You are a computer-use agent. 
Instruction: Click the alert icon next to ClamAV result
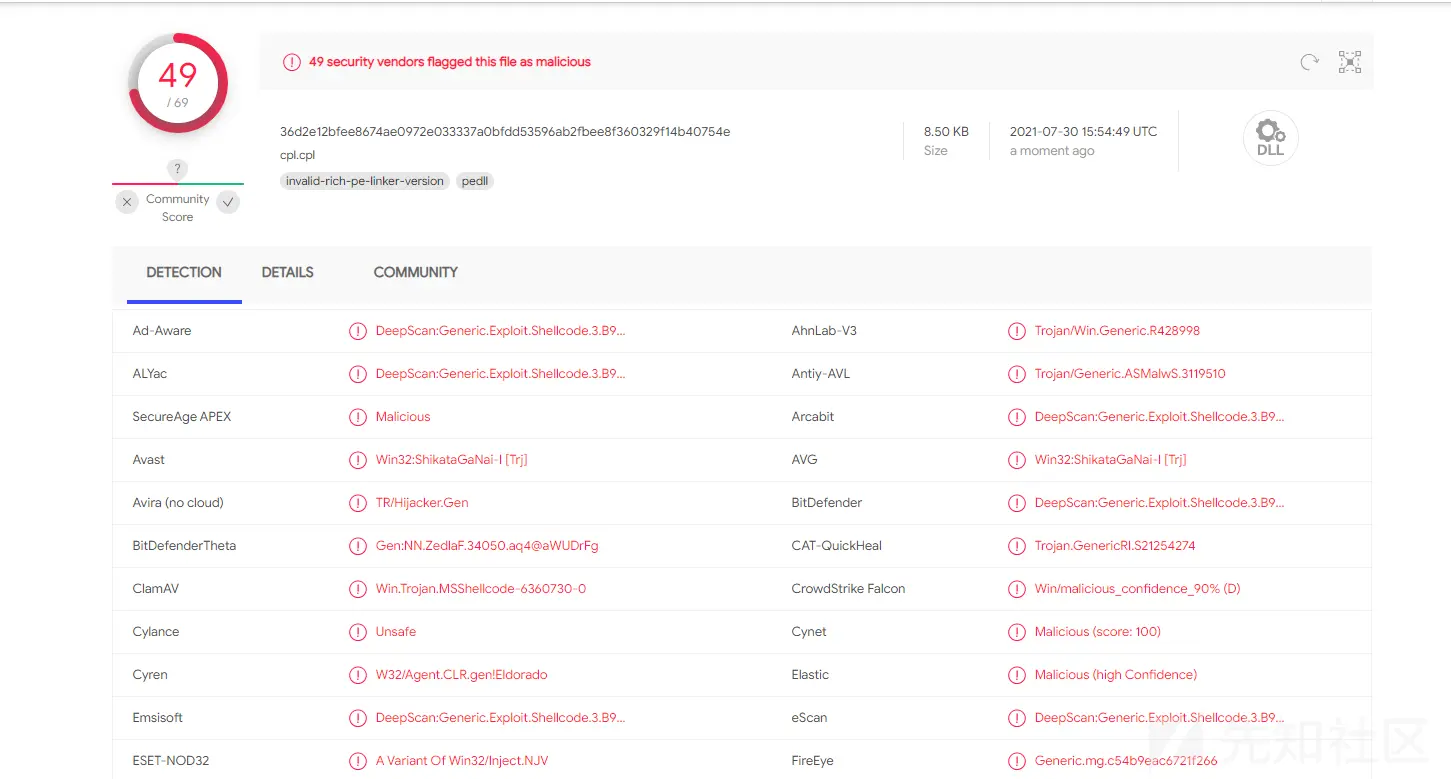(357, 589)
